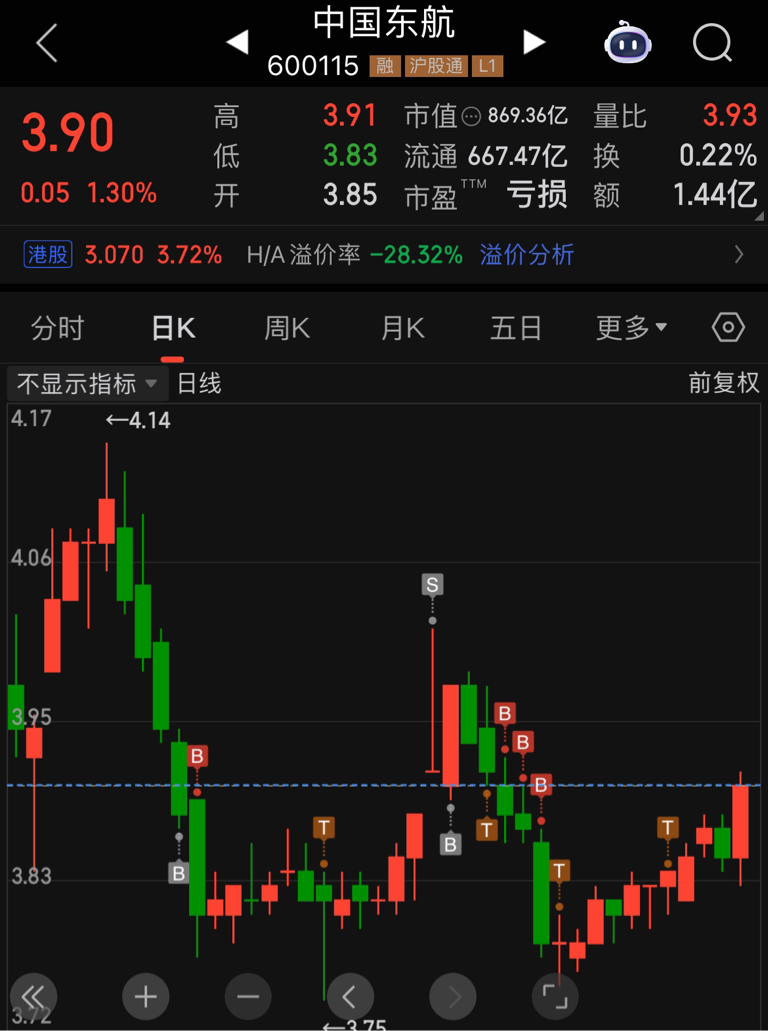The image size is (768, 1031).
Task: Jump to earliest candles with double-left arrow
Action: (x=34, y=997)
